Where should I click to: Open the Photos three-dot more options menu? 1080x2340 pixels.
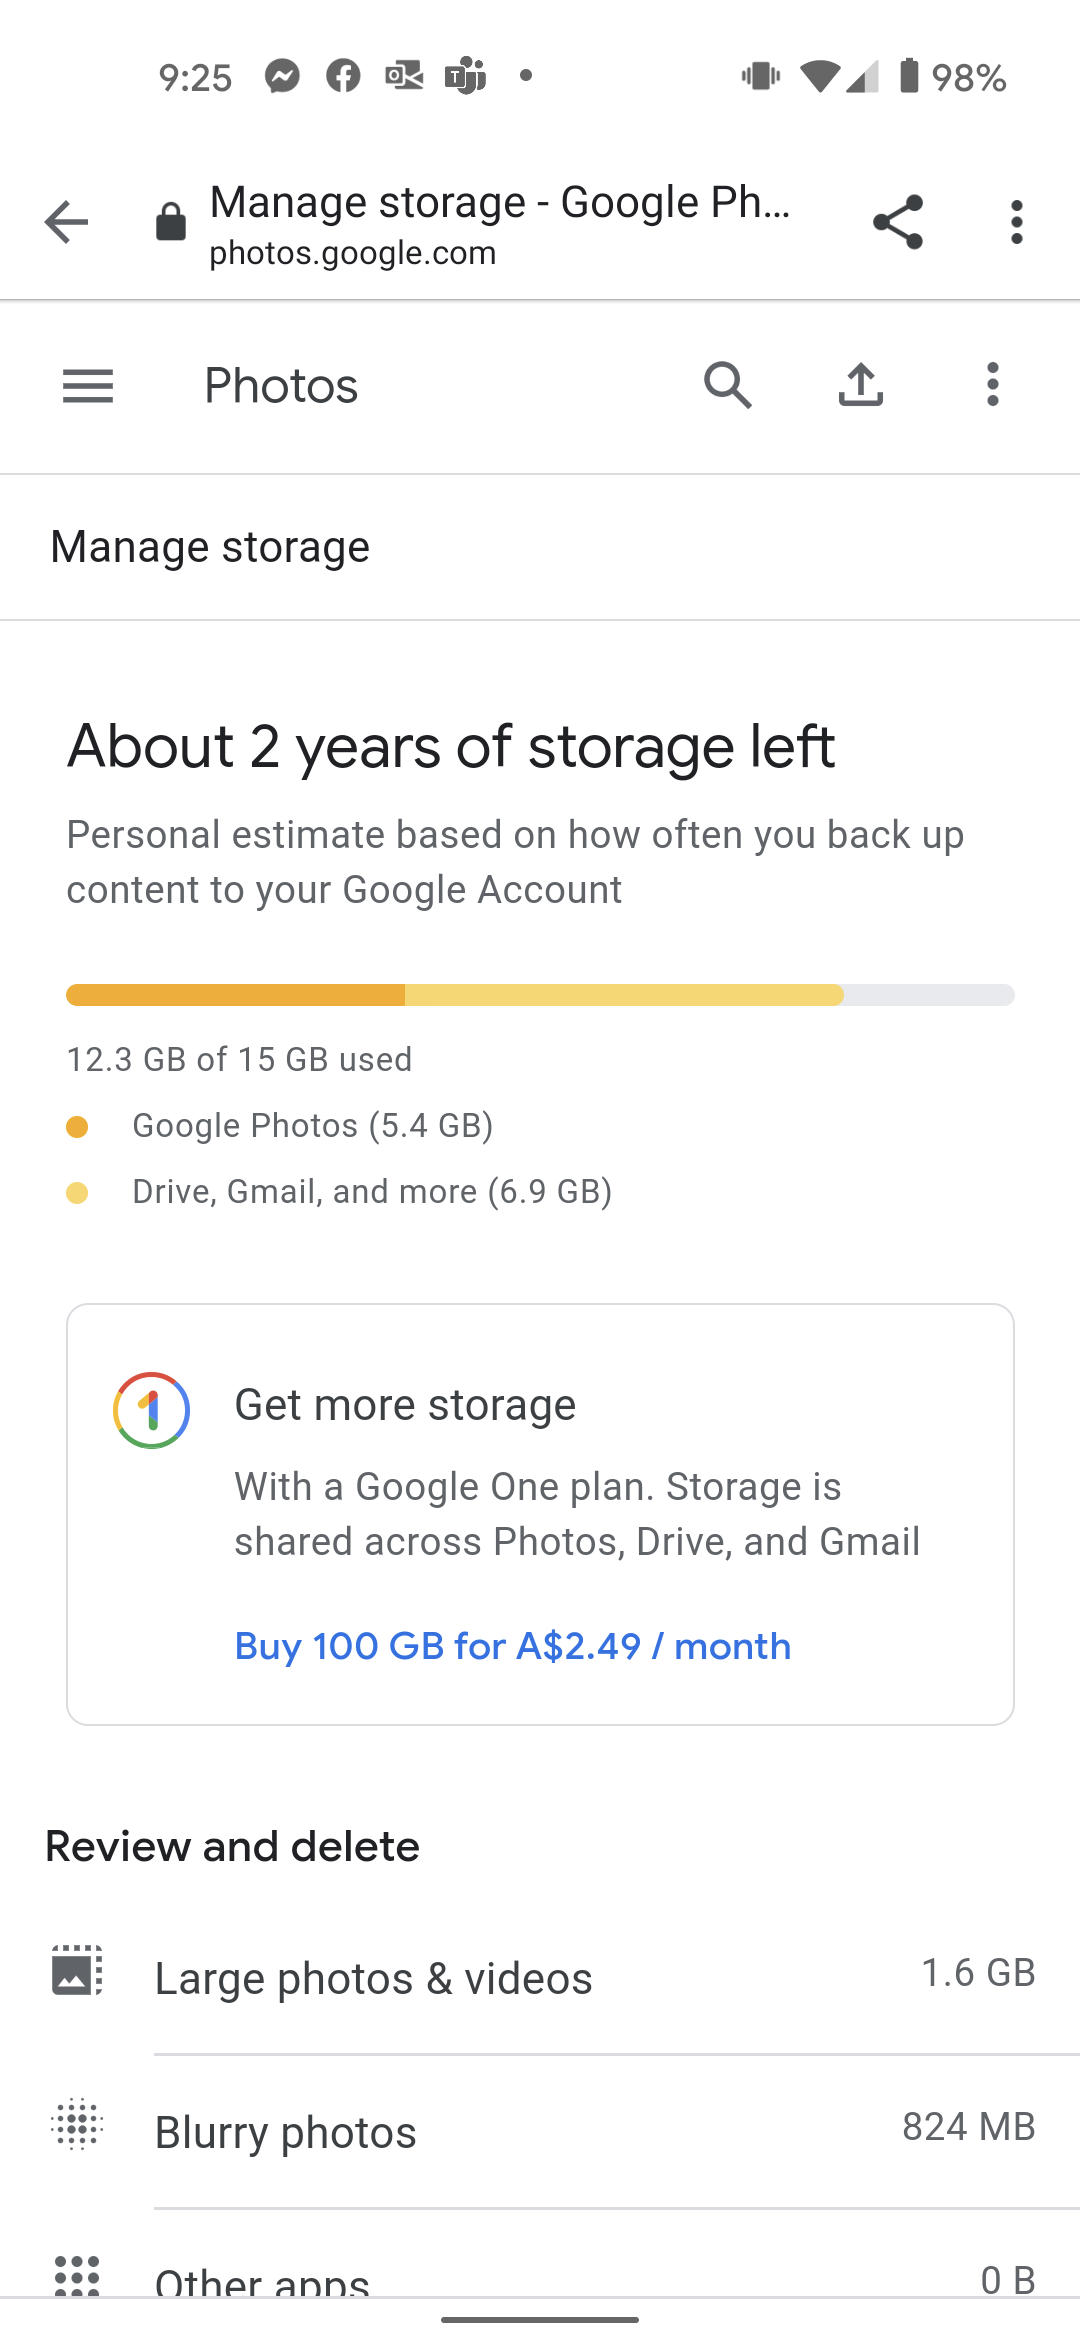(992, 386)
